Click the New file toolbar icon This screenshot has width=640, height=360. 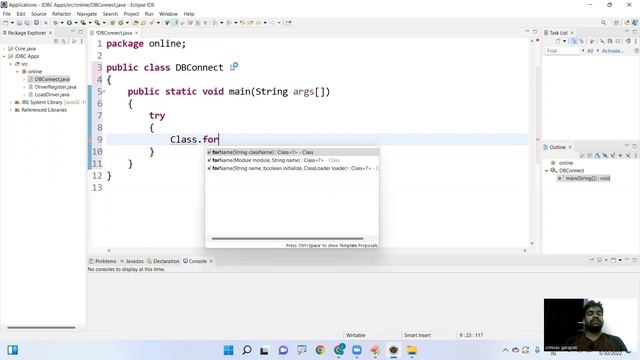[x=6, y=22]
